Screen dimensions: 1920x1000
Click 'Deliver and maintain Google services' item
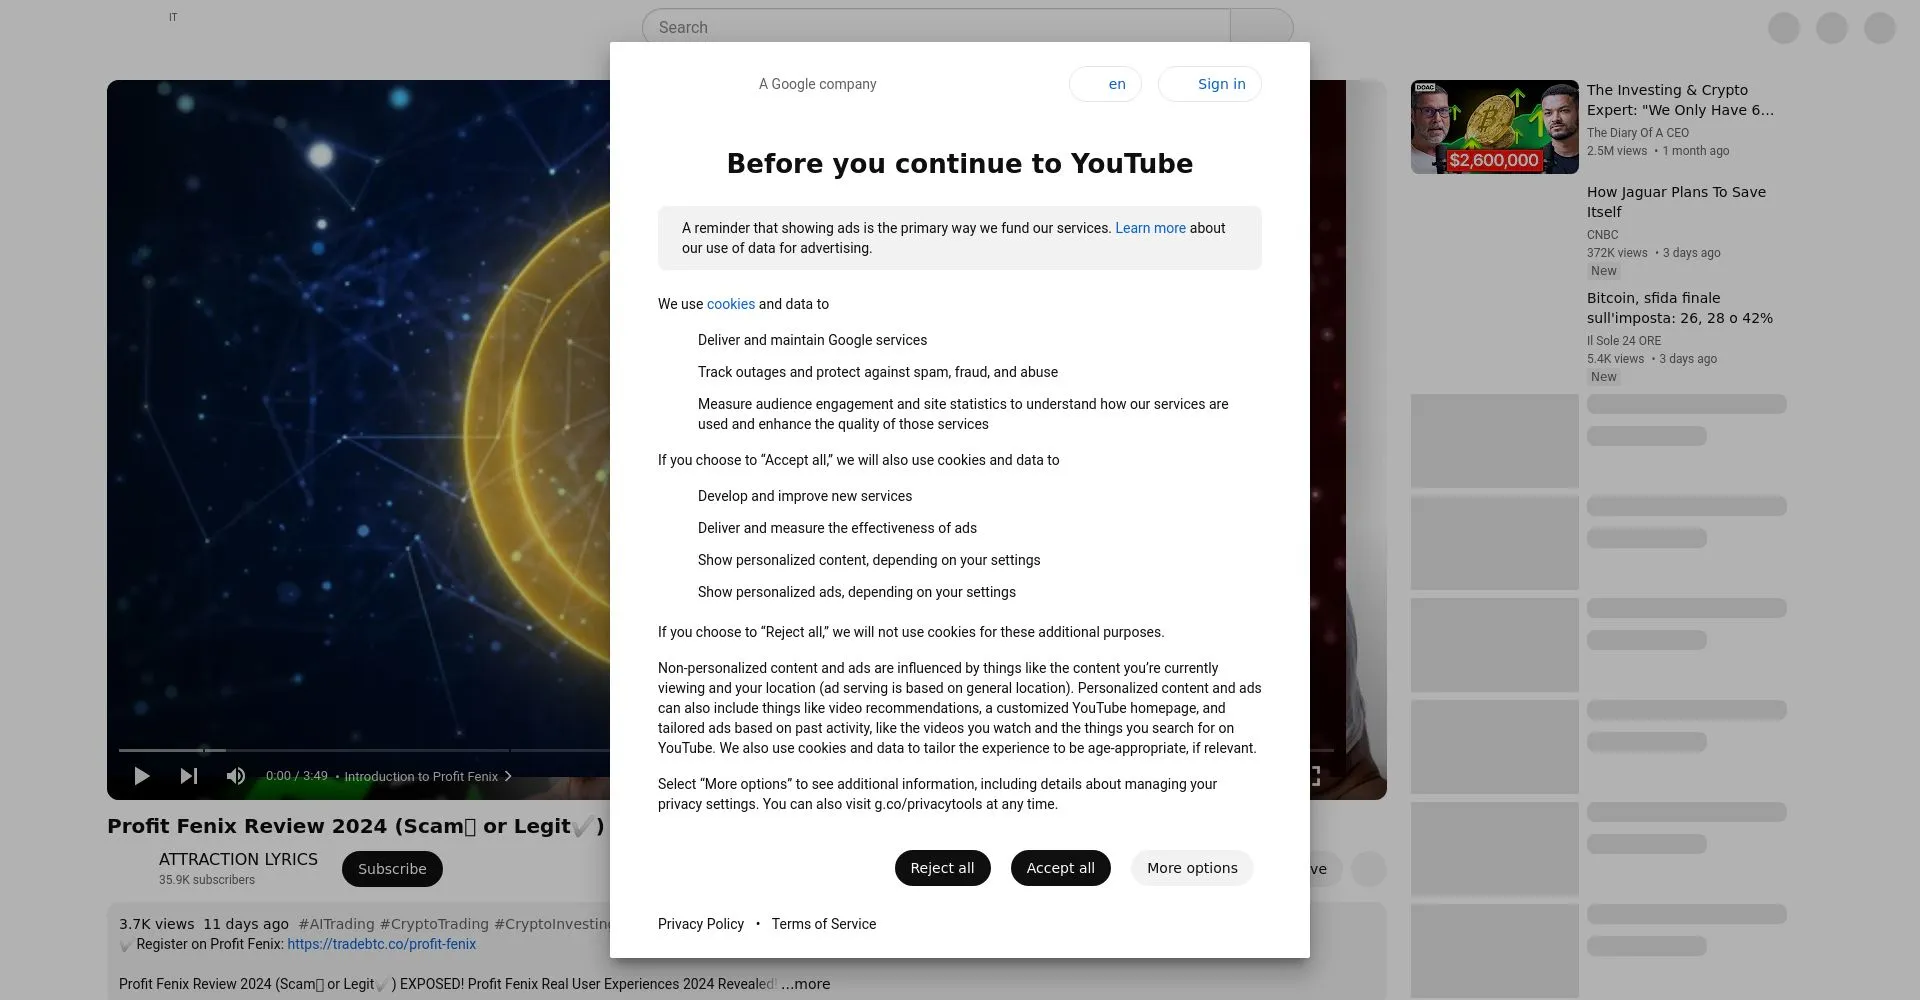812,340
